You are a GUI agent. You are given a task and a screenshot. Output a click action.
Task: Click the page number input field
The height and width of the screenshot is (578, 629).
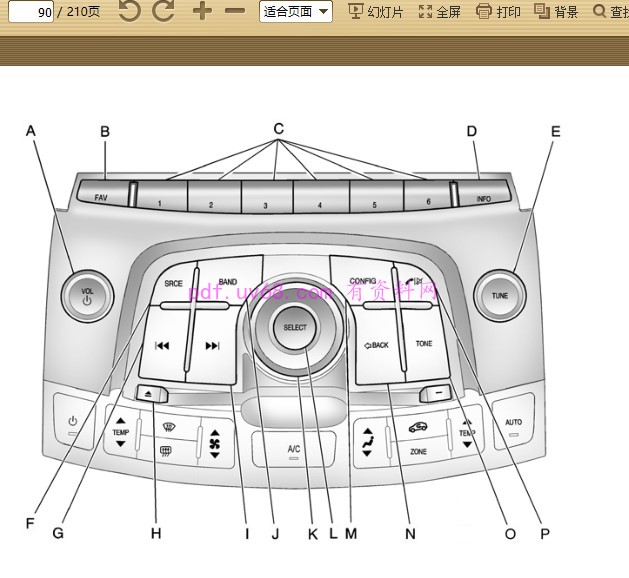click(28, 12)
